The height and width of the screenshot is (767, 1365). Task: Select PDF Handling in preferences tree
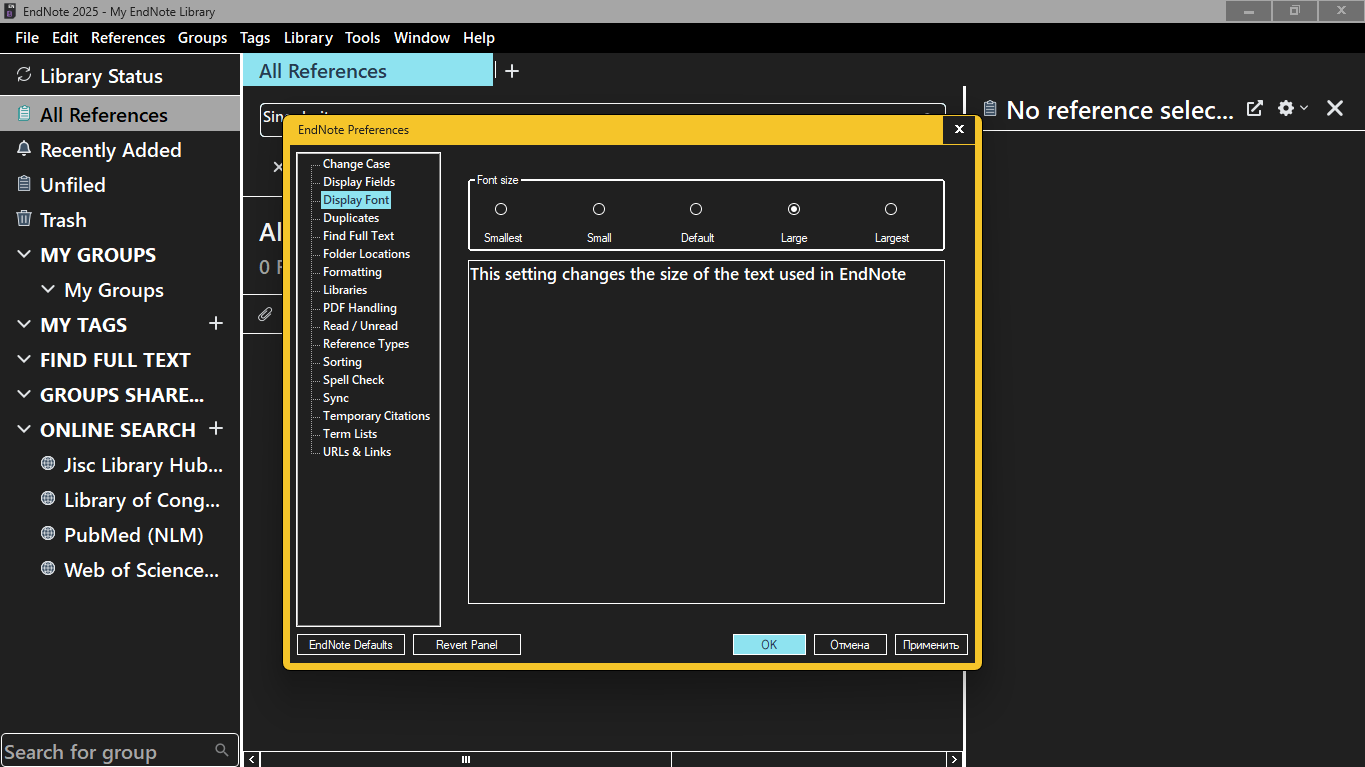pyautogui.click(x=359, y=308)
